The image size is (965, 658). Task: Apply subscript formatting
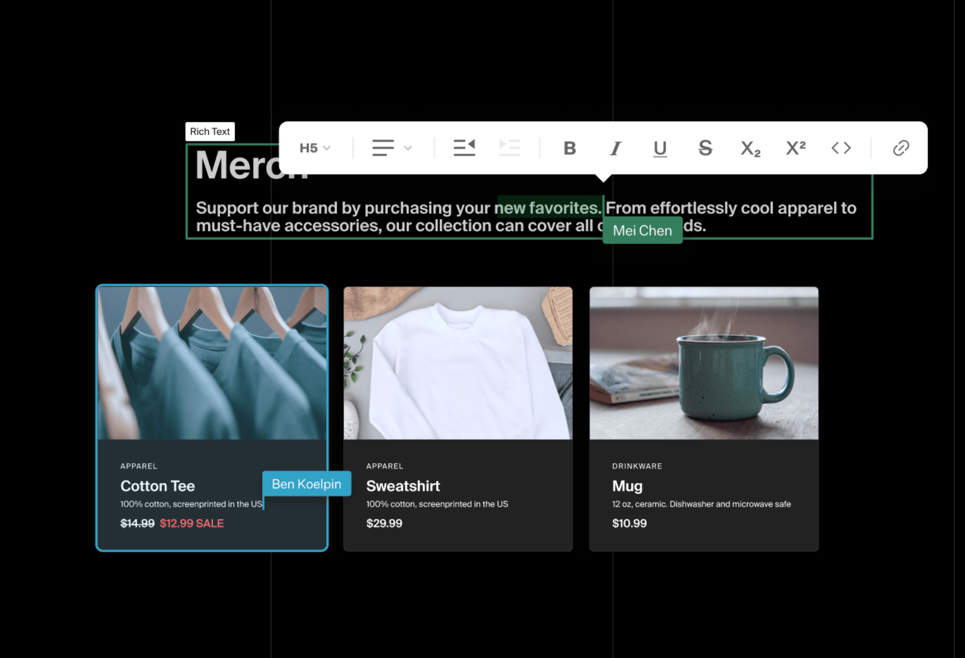click(x=750, y=148)
